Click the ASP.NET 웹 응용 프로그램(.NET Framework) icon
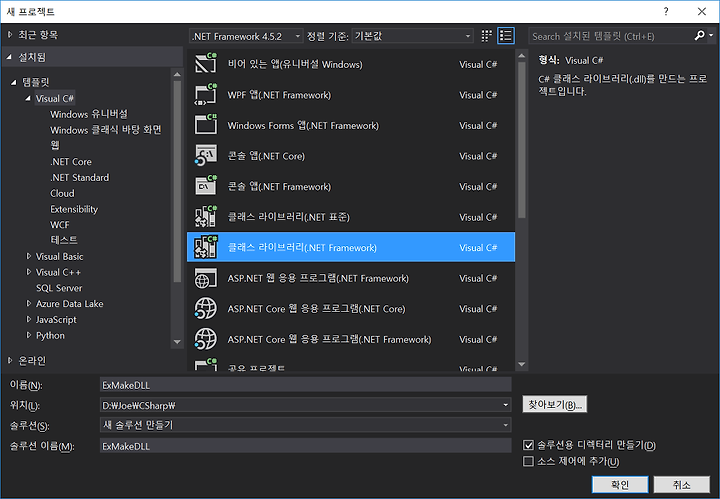 pos(206,277)
